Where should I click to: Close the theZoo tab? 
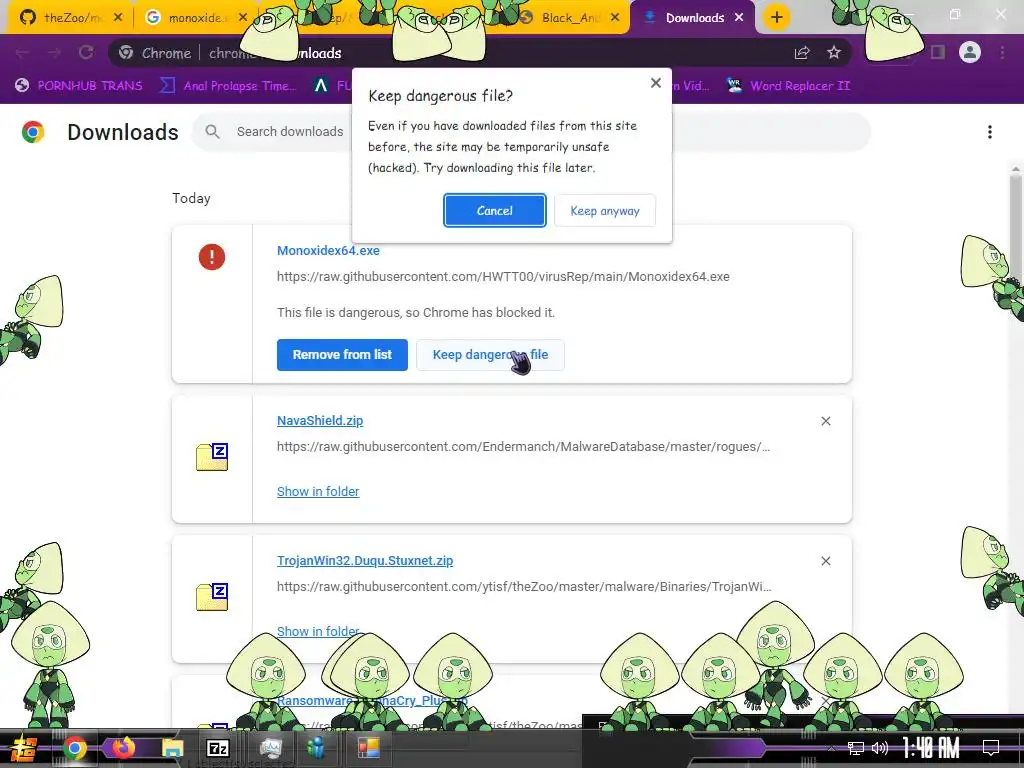click(x=118, y=18)
